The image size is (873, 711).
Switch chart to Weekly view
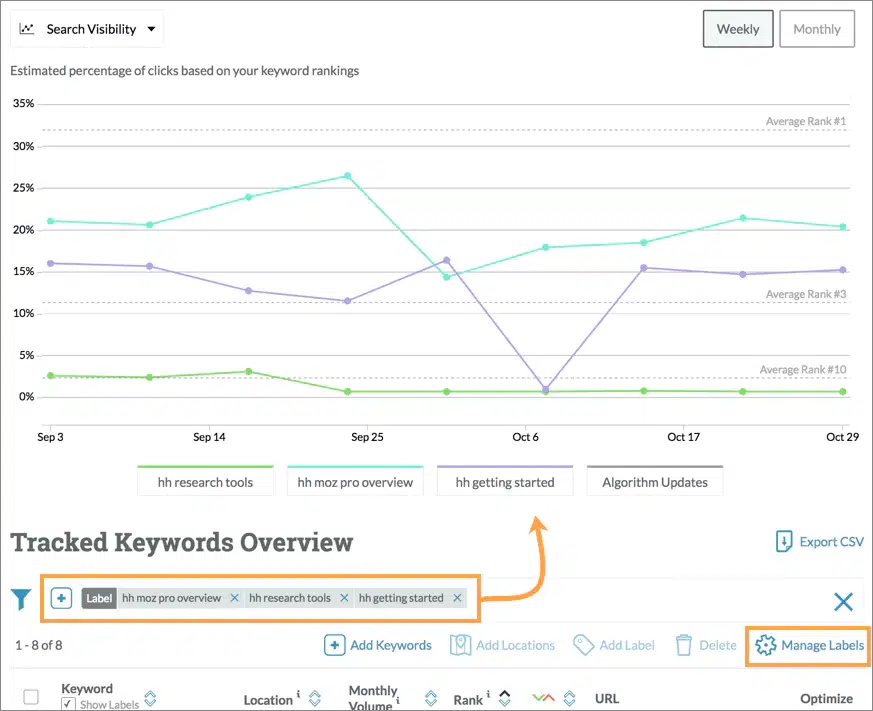pyautogui.click(x=738, y=29)
